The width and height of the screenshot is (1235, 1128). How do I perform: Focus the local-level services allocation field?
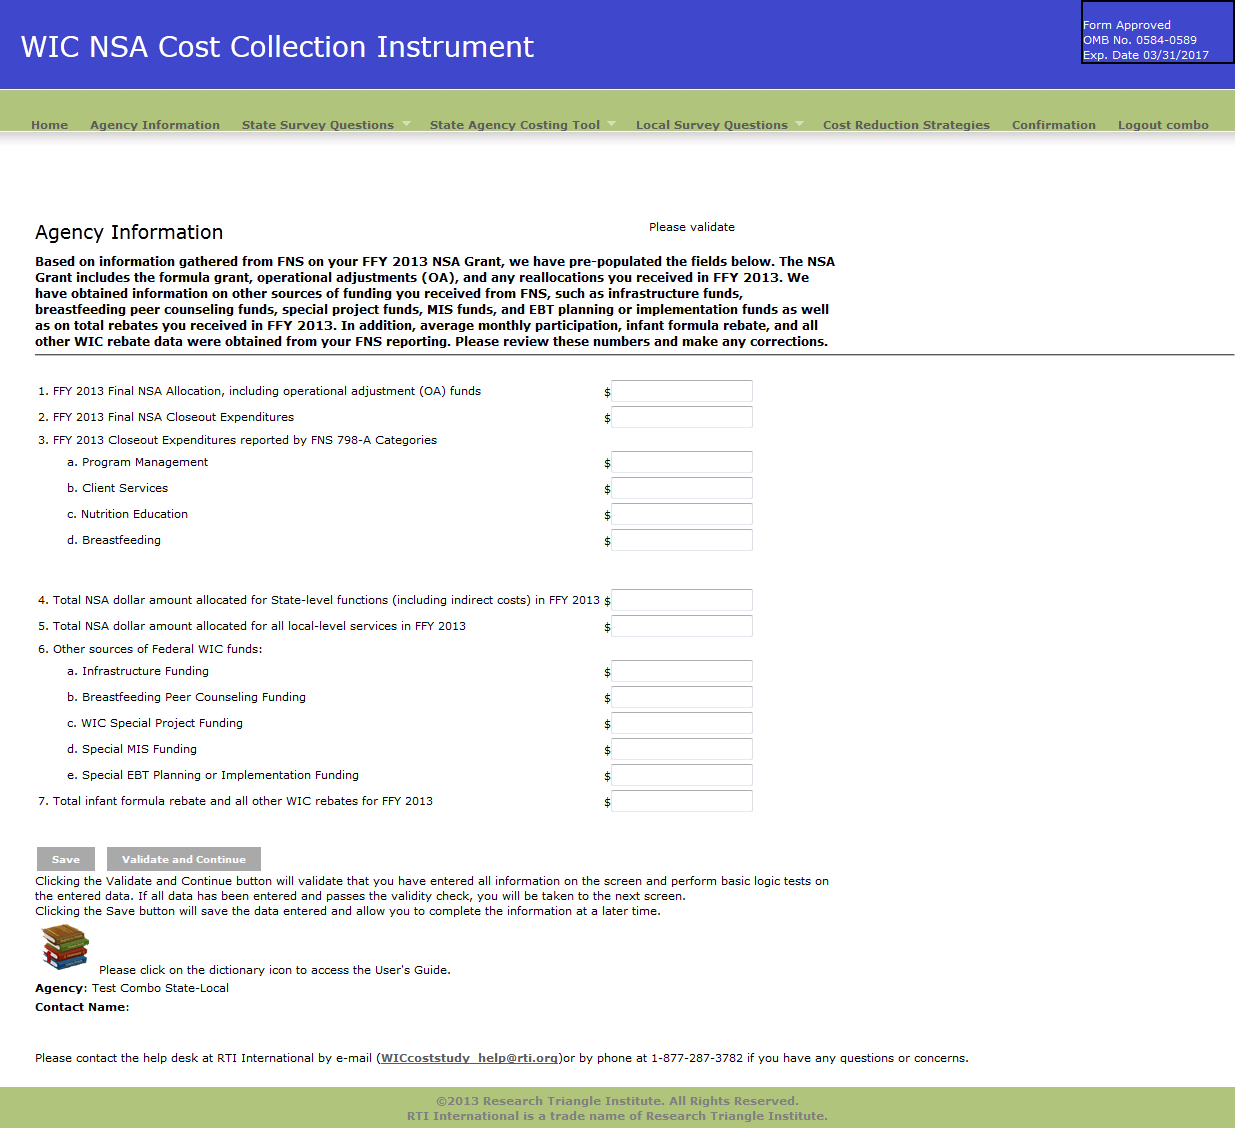(x=682, y=626)
